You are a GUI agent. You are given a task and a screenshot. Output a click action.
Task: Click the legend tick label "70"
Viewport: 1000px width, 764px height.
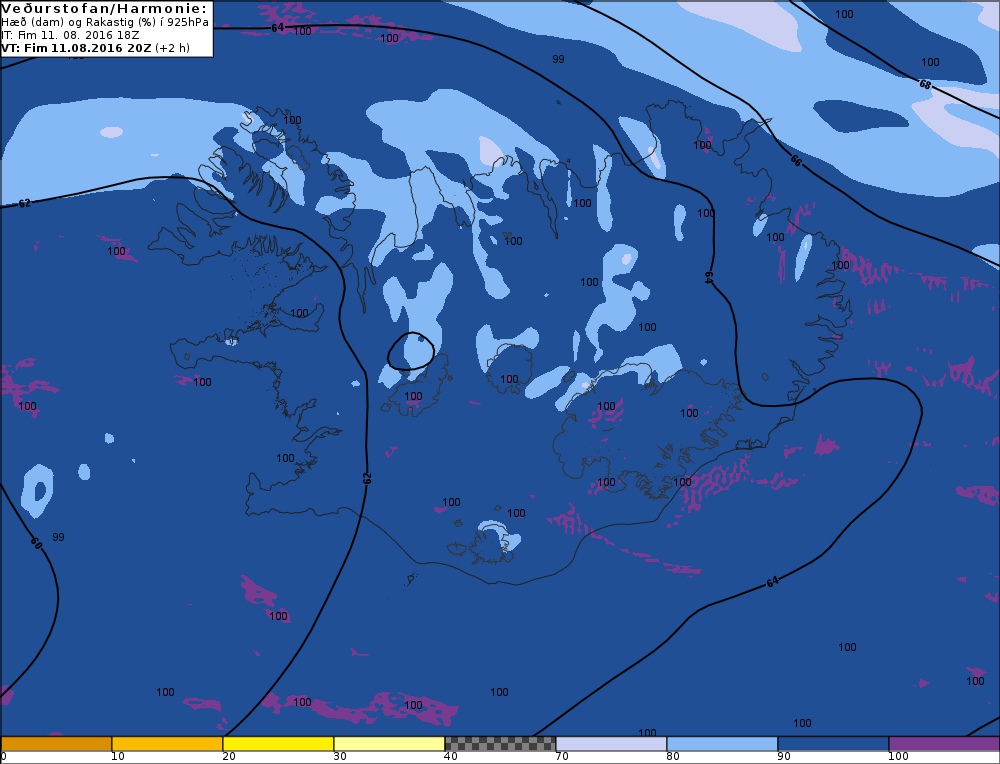562,756
